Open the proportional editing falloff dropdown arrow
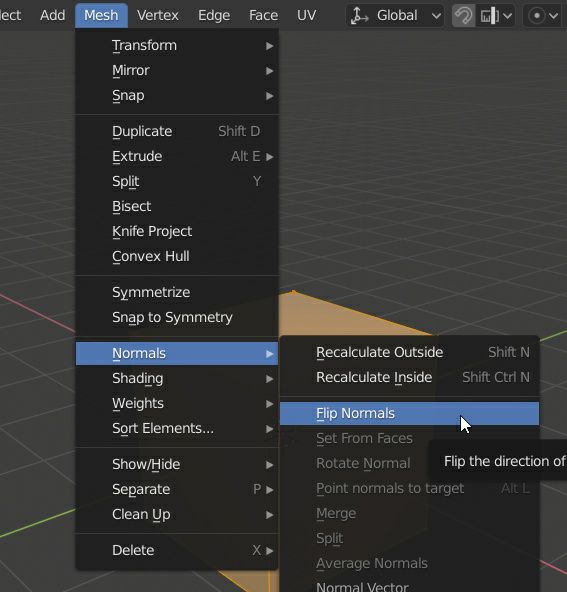The height and width of the screenshot is (592, 567). [x=554, y=16]
